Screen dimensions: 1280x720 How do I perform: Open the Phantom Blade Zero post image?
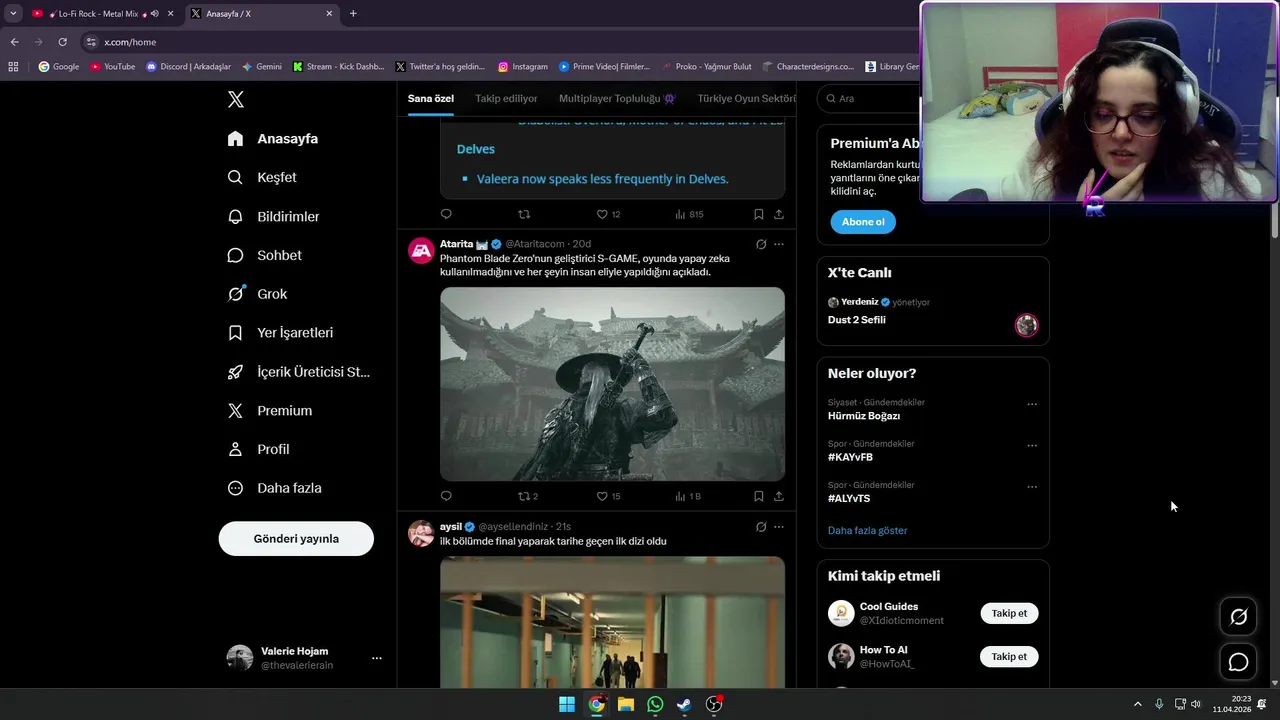(x=612, y=384)
